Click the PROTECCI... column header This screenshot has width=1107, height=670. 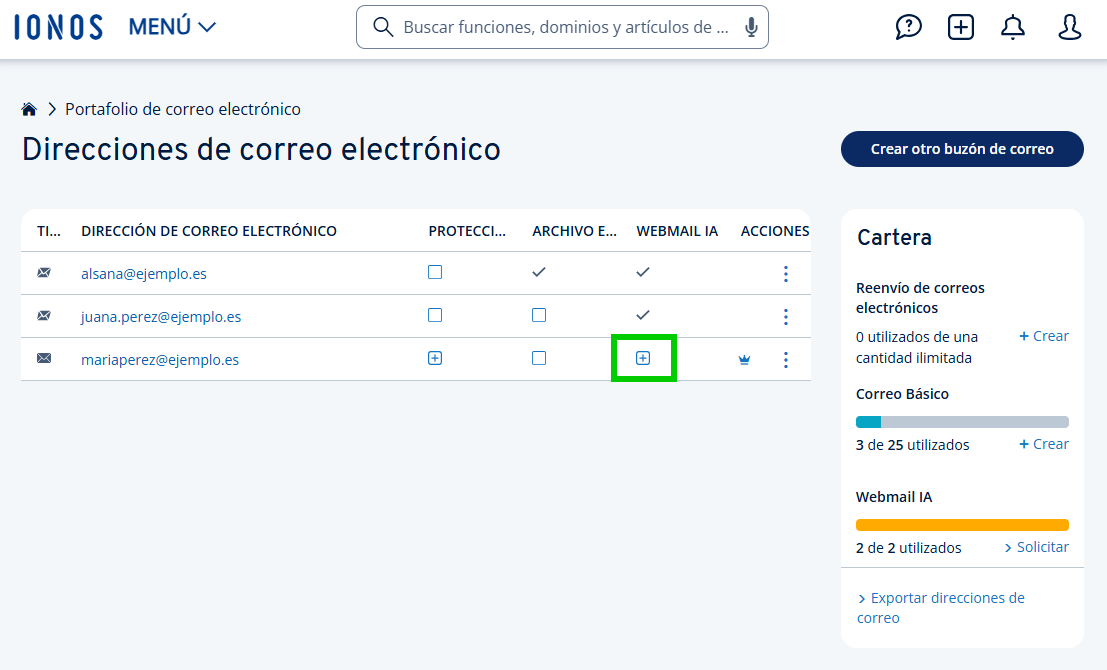[467, 231]
